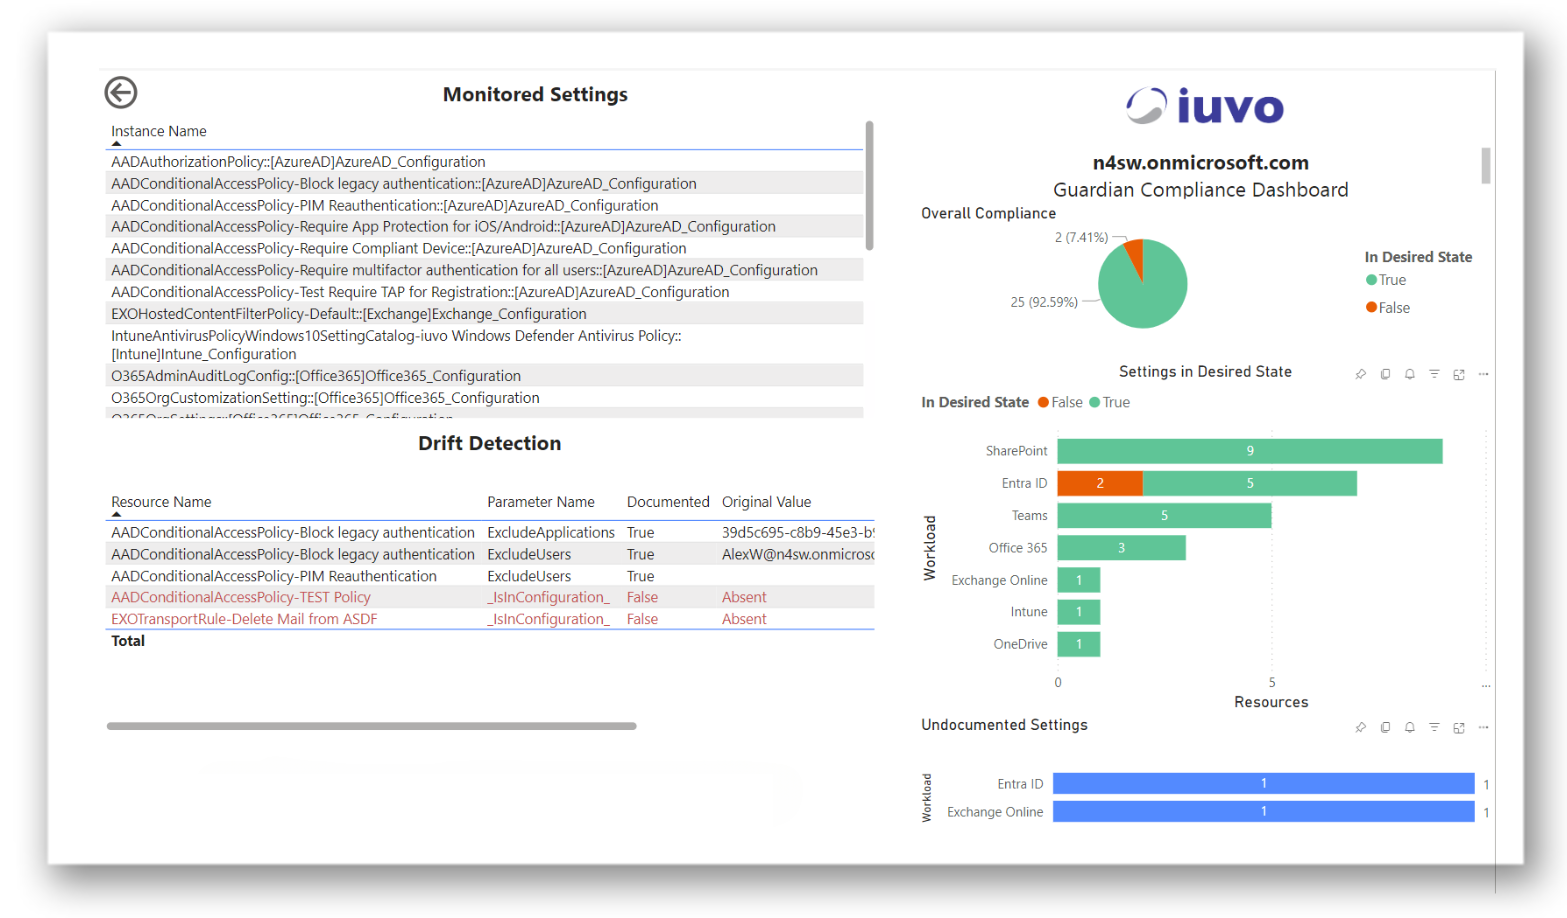Select the False legend item under Overall Compliance
The image size is (1567, 918).
1388,308
